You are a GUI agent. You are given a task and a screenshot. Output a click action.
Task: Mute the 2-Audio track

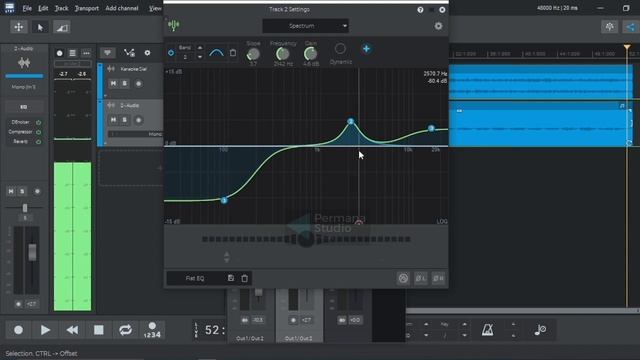point(113,120)
